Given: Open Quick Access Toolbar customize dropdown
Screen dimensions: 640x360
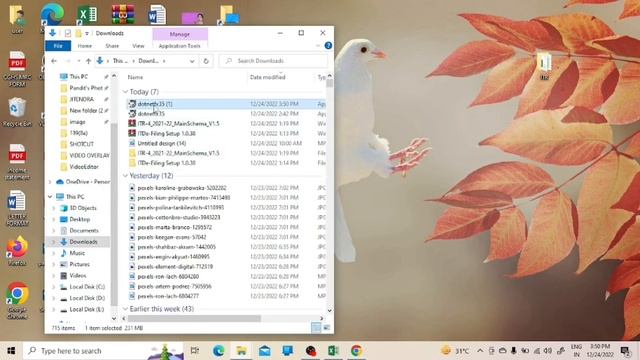Looking at the screenshot, I should [x=87, y=33].
